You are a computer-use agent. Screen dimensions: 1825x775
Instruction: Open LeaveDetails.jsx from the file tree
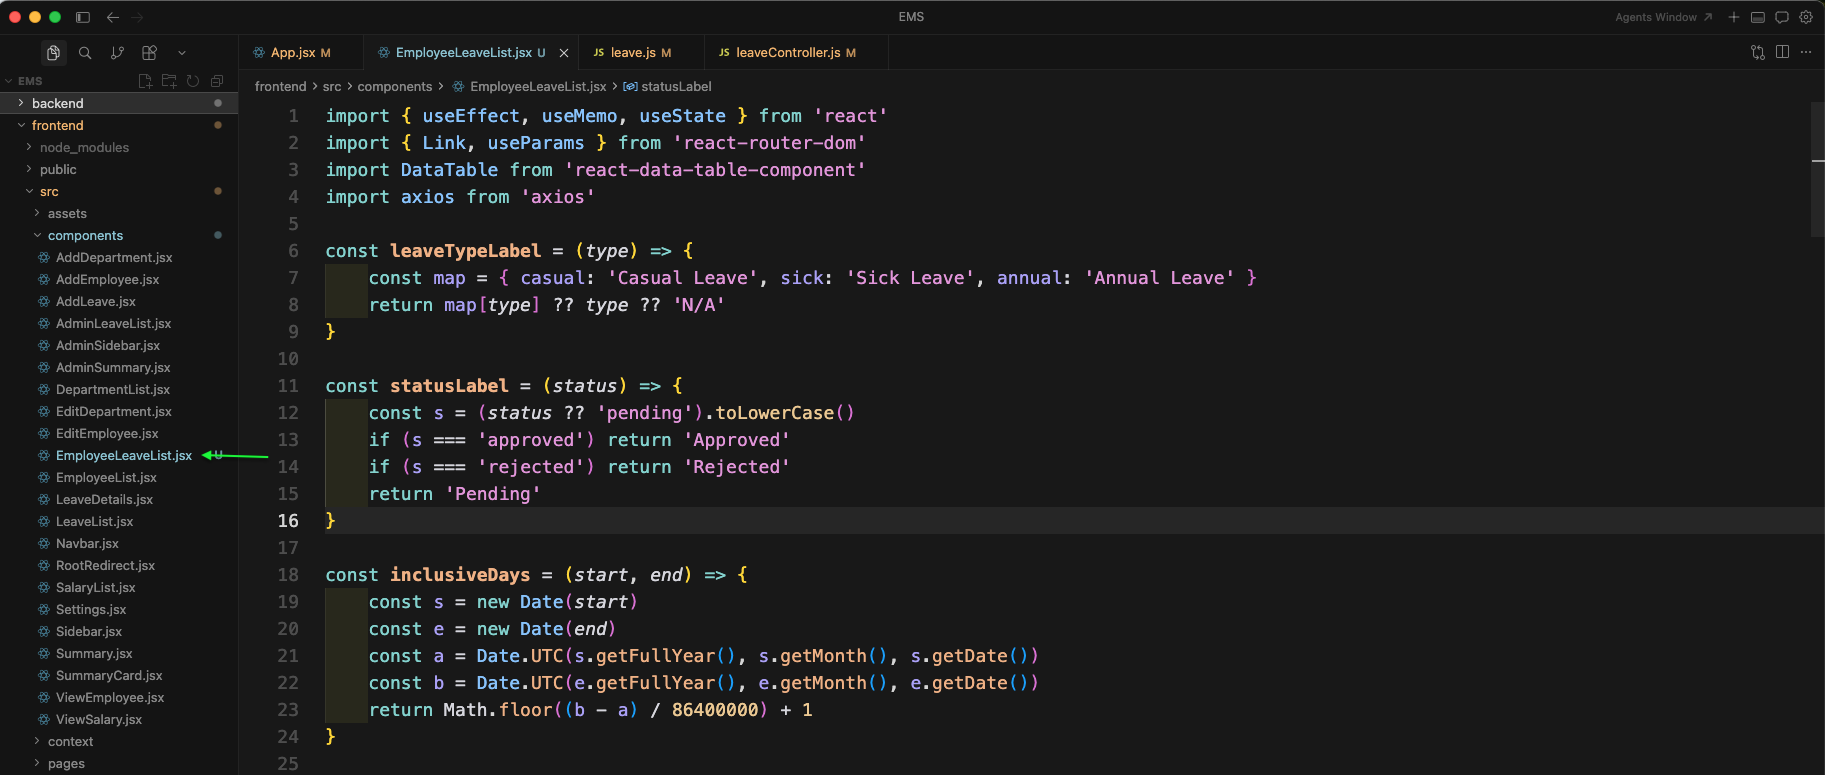pyautogui.click(x=119, y=499)
